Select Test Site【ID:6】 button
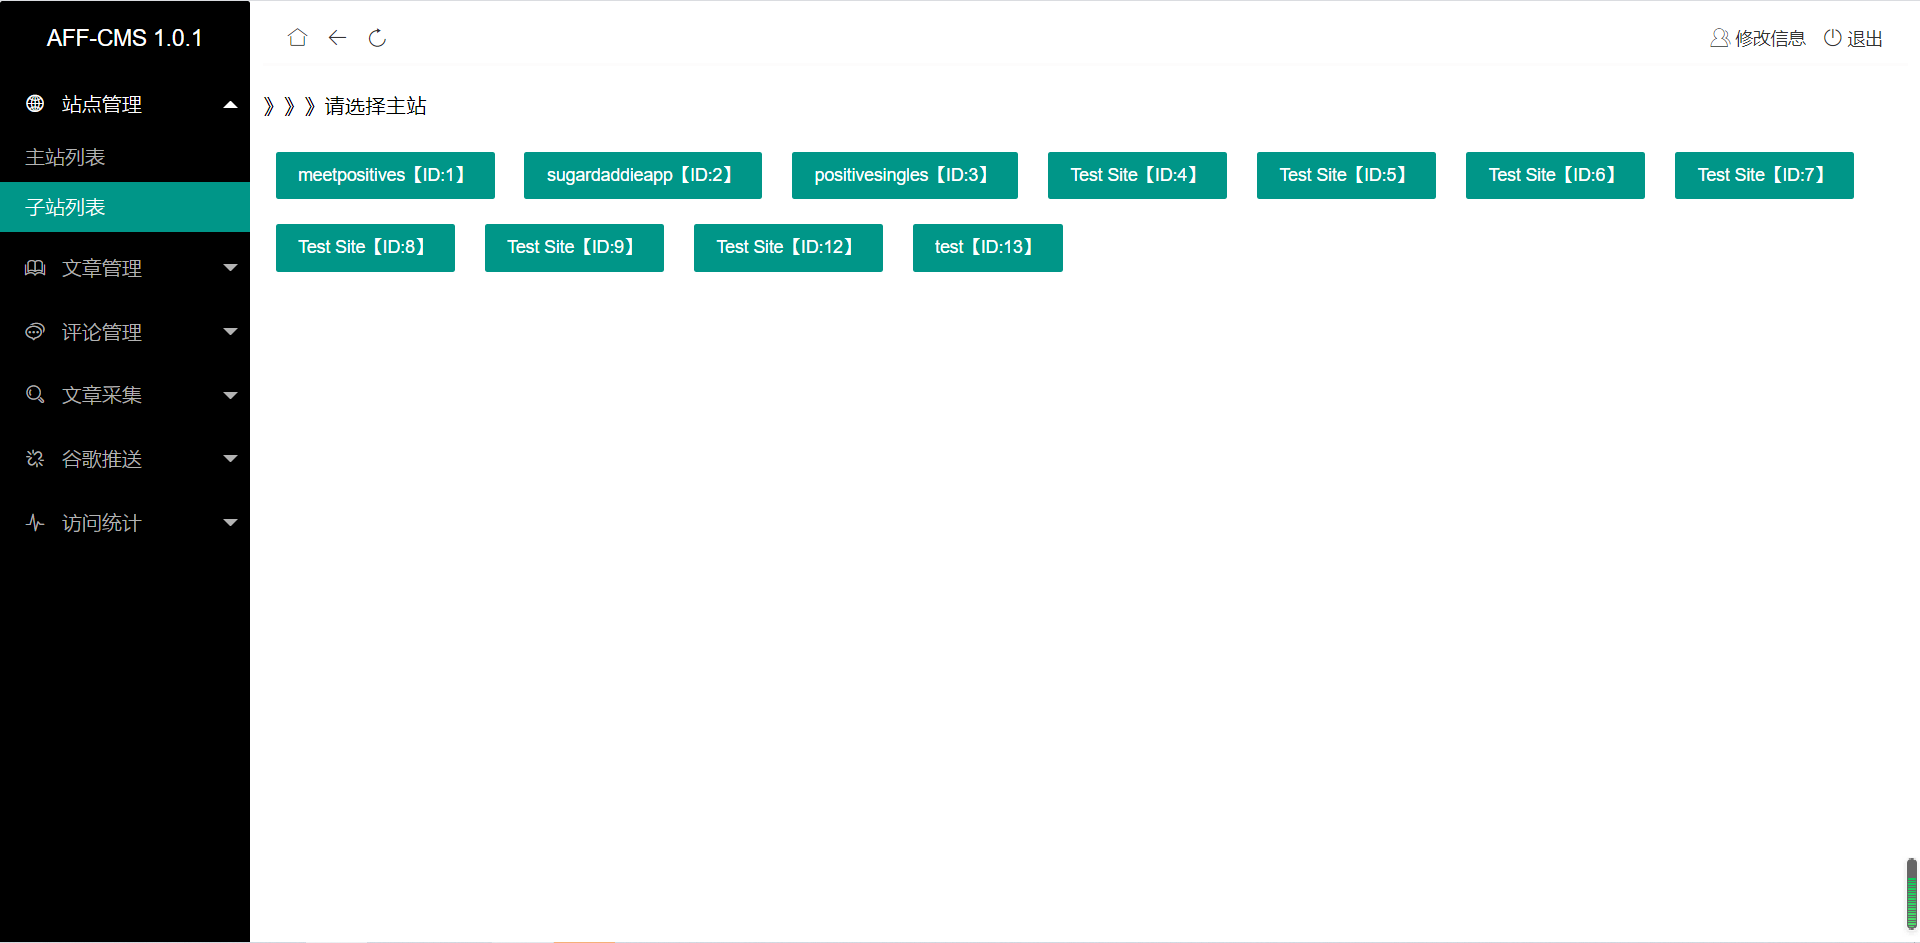The height and width of the screenshot is (943, 1920). point(1555,175)
